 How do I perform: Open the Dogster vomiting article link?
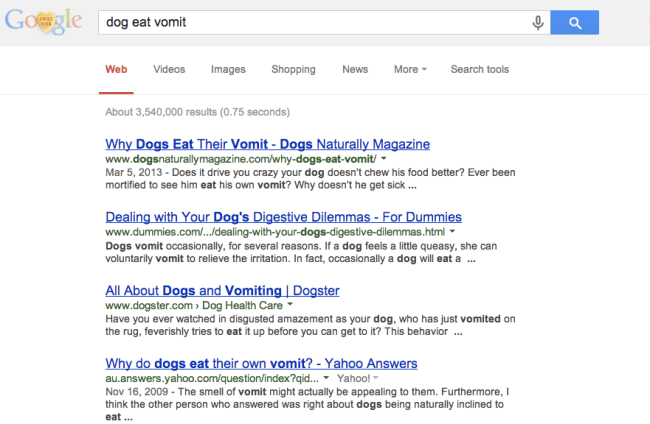coord(222,290)
